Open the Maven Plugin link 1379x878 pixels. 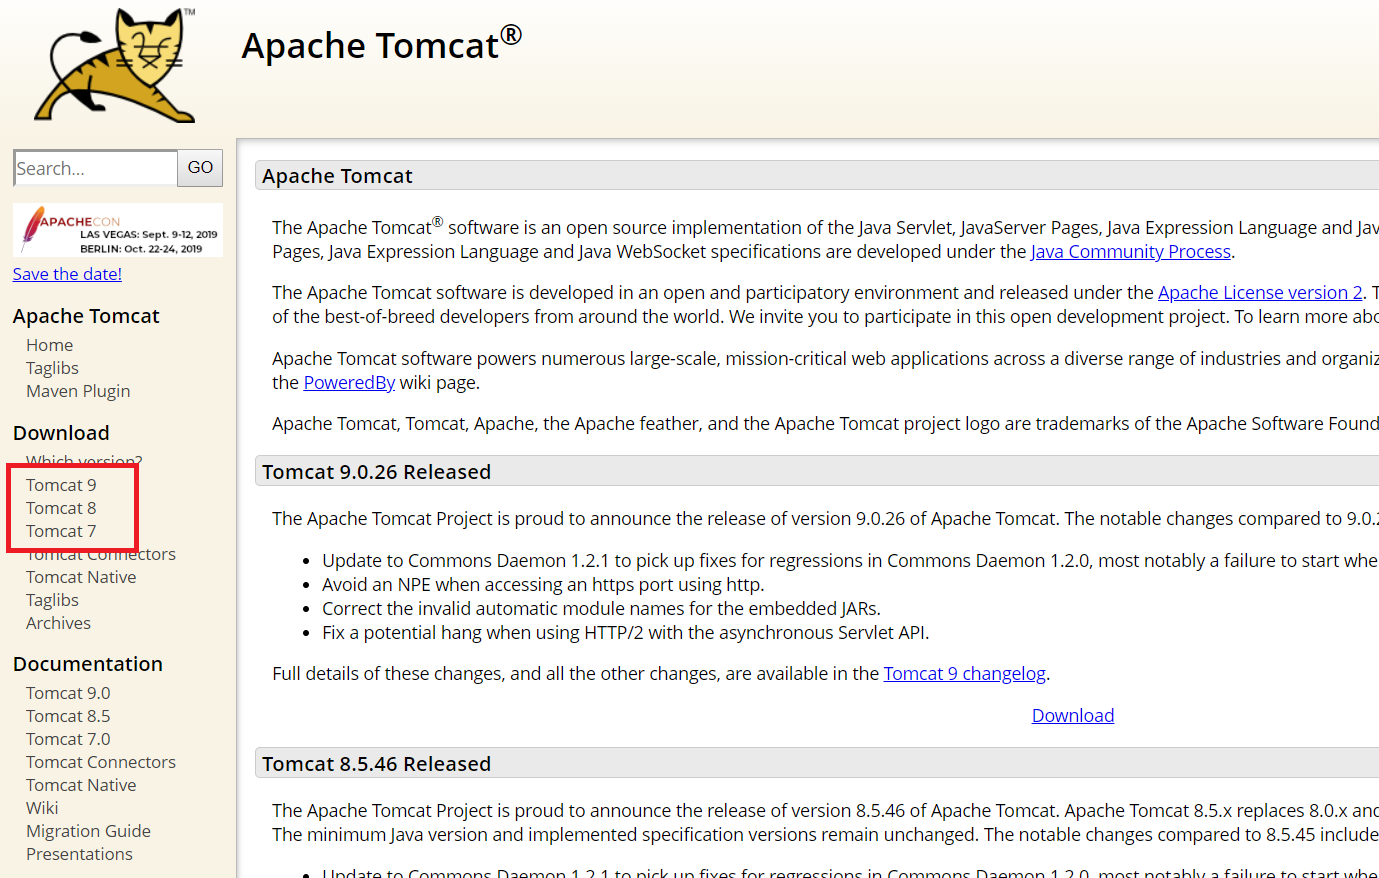78,391
